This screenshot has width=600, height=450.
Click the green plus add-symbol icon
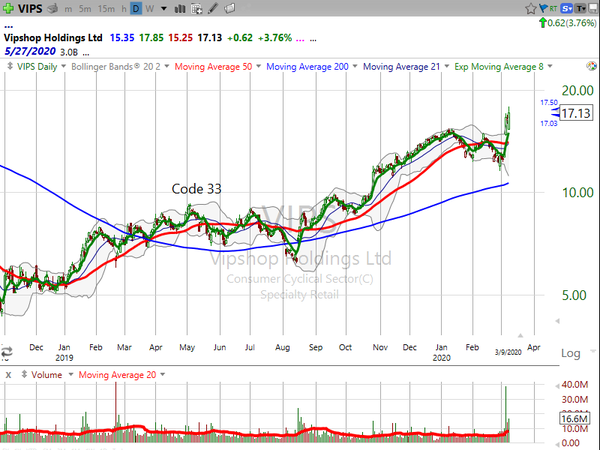(x=8, y=8)
